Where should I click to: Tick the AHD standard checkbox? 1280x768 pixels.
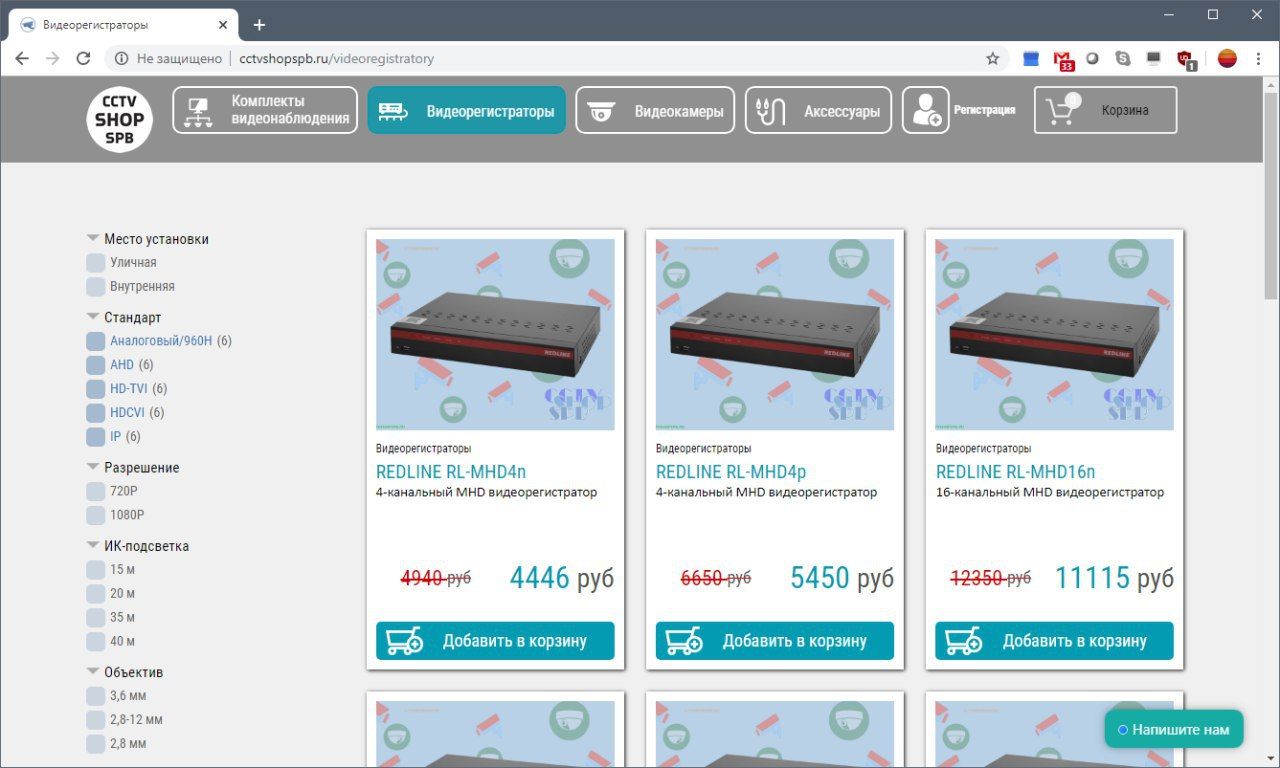coord(95,365)
